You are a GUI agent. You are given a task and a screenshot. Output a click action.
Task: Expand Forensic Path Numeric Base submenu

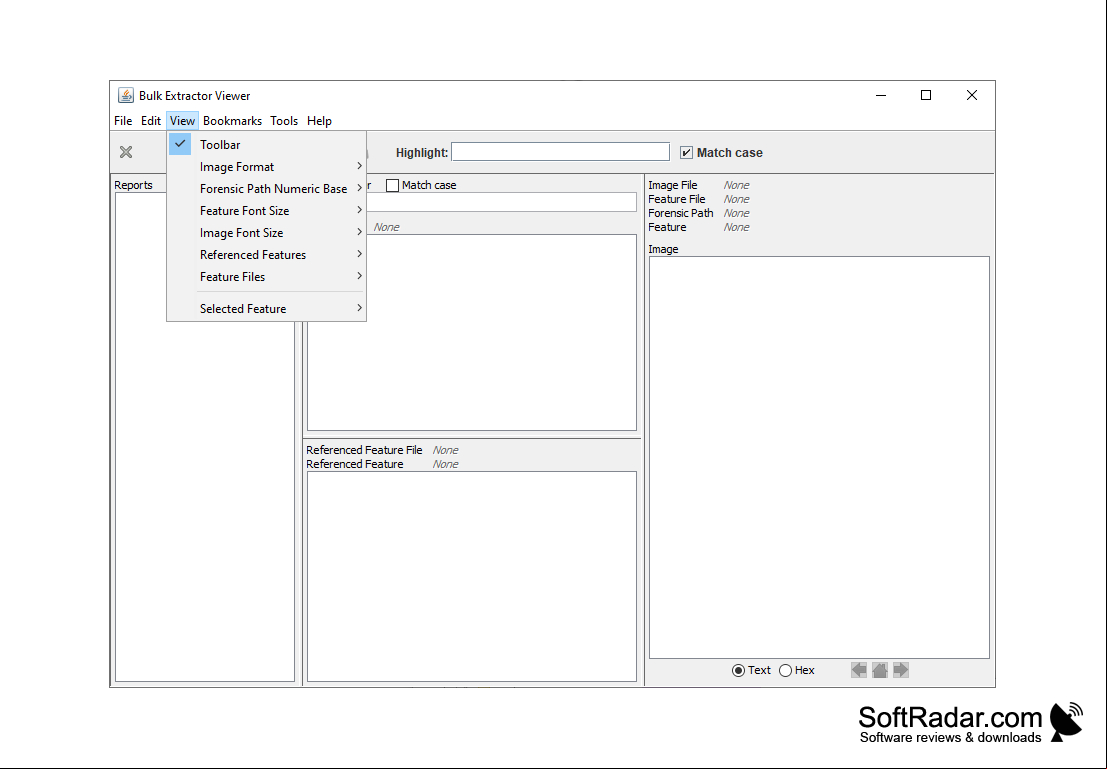coord(266,189)
